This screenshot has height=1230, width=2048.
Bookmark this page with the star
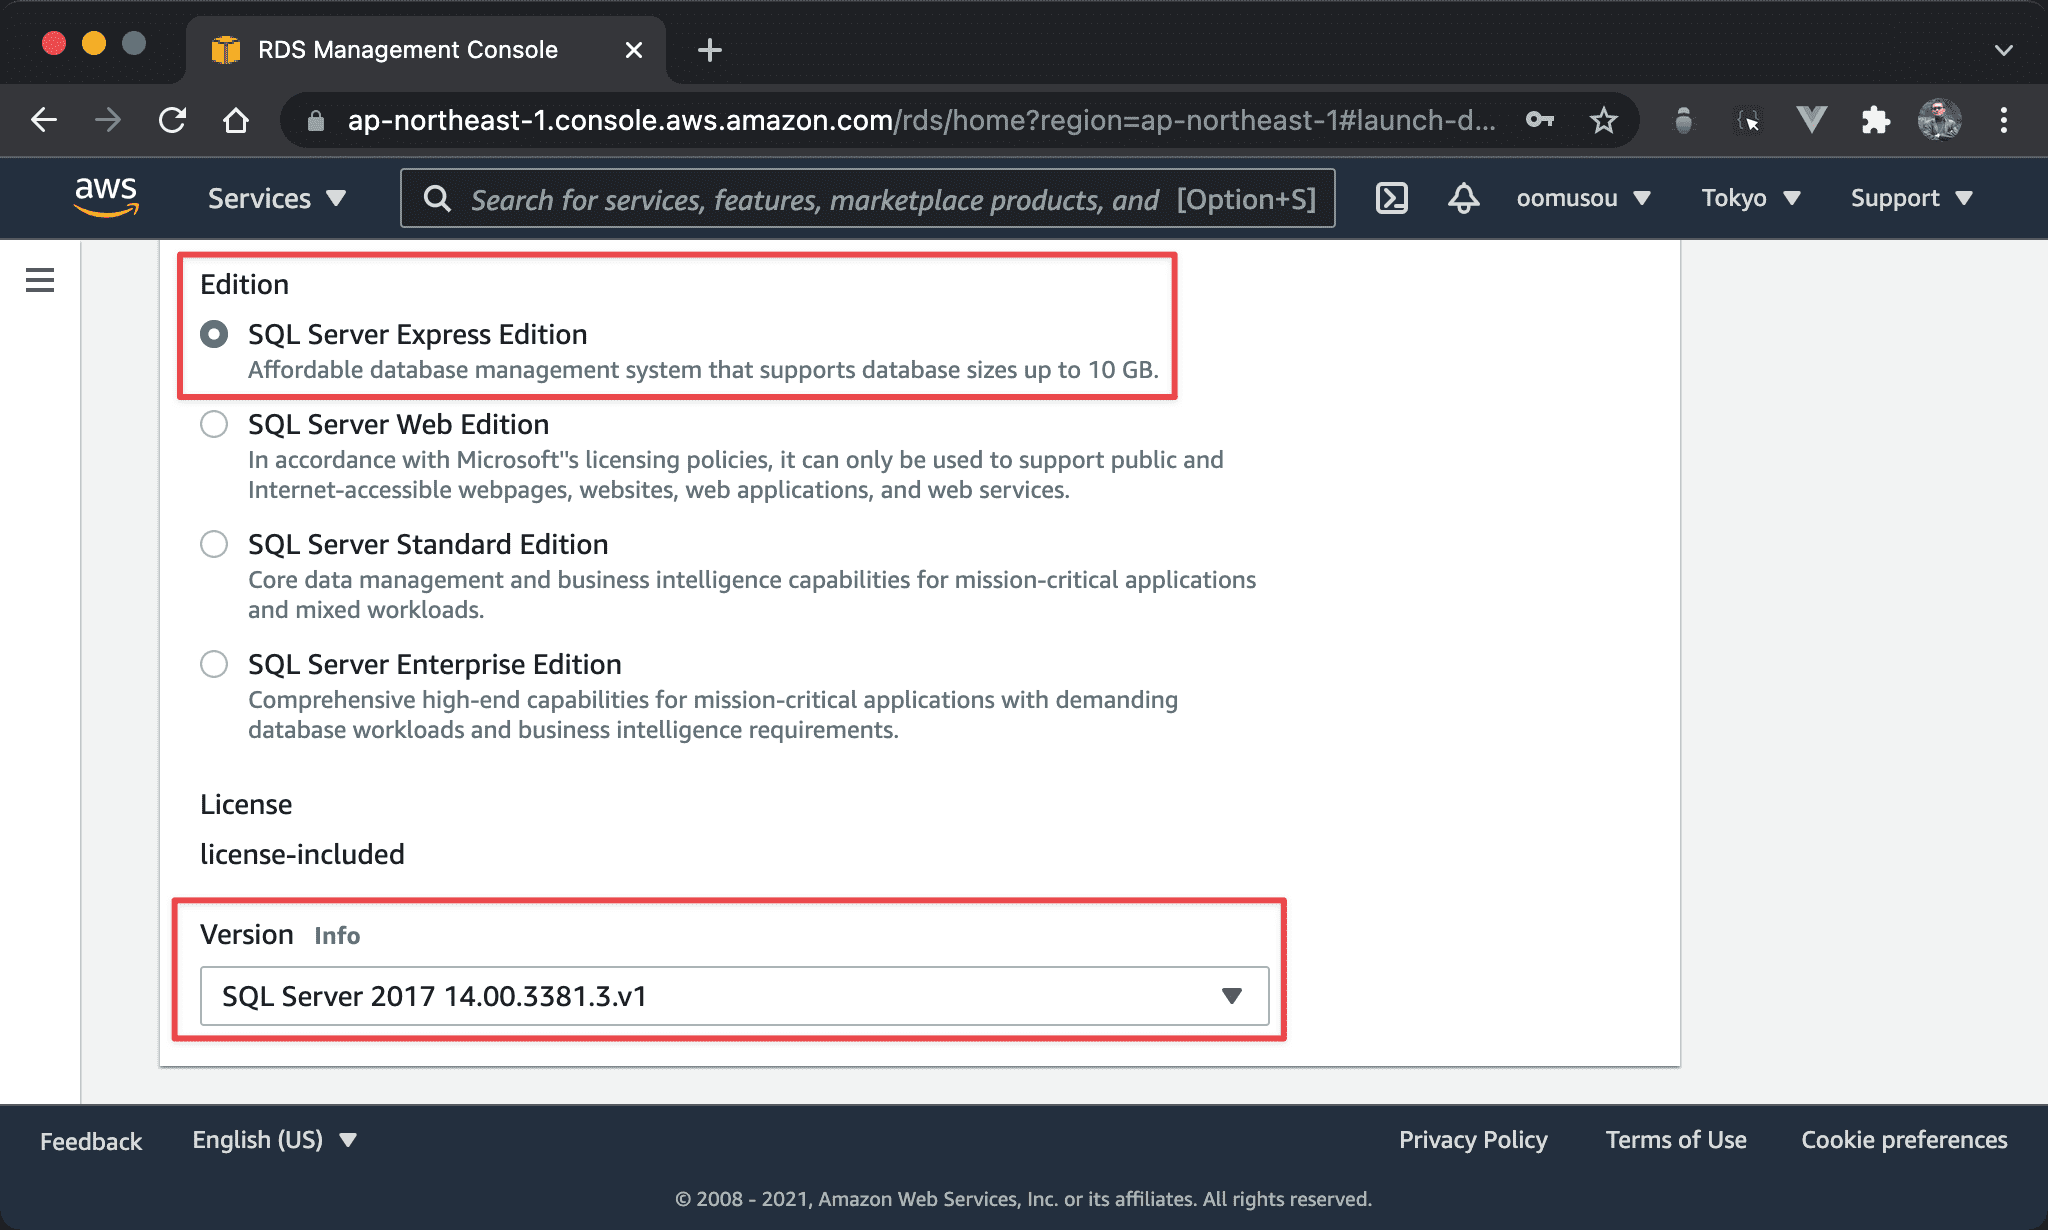[1604, 120]
